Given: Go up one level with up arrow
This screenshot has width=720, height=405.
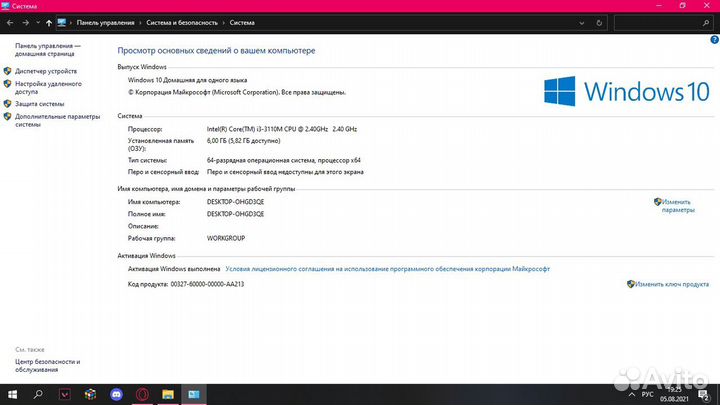Looking at the screenshot, I should tap(48, 21).
